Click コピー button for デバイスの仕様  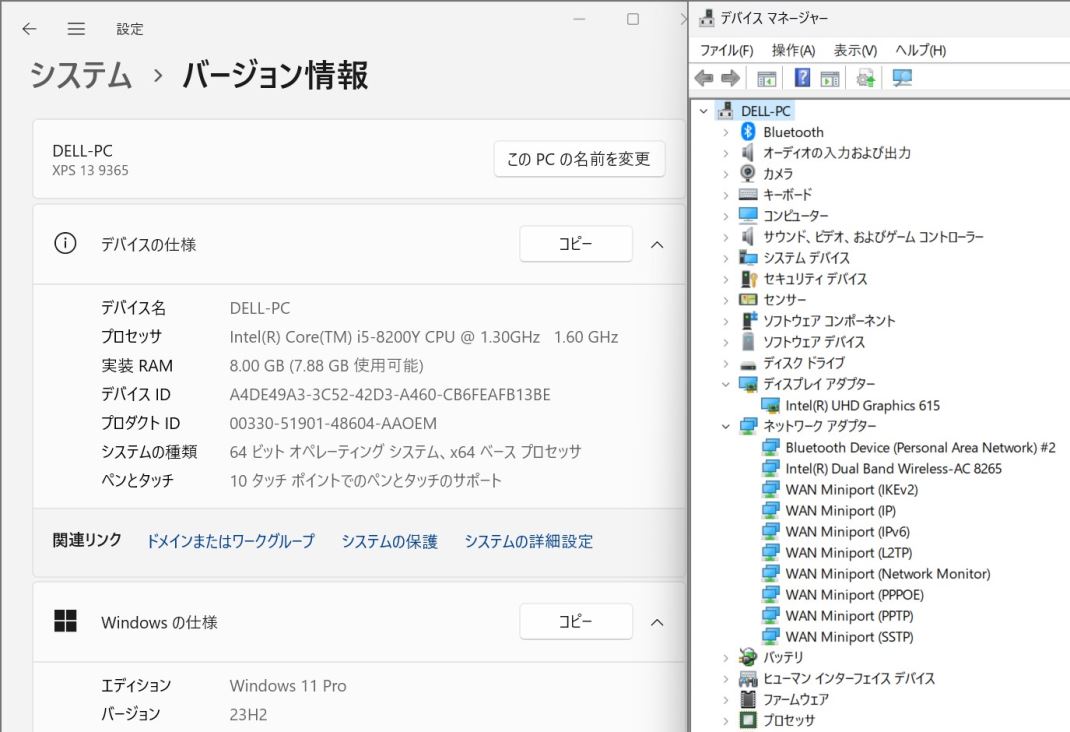575,244
